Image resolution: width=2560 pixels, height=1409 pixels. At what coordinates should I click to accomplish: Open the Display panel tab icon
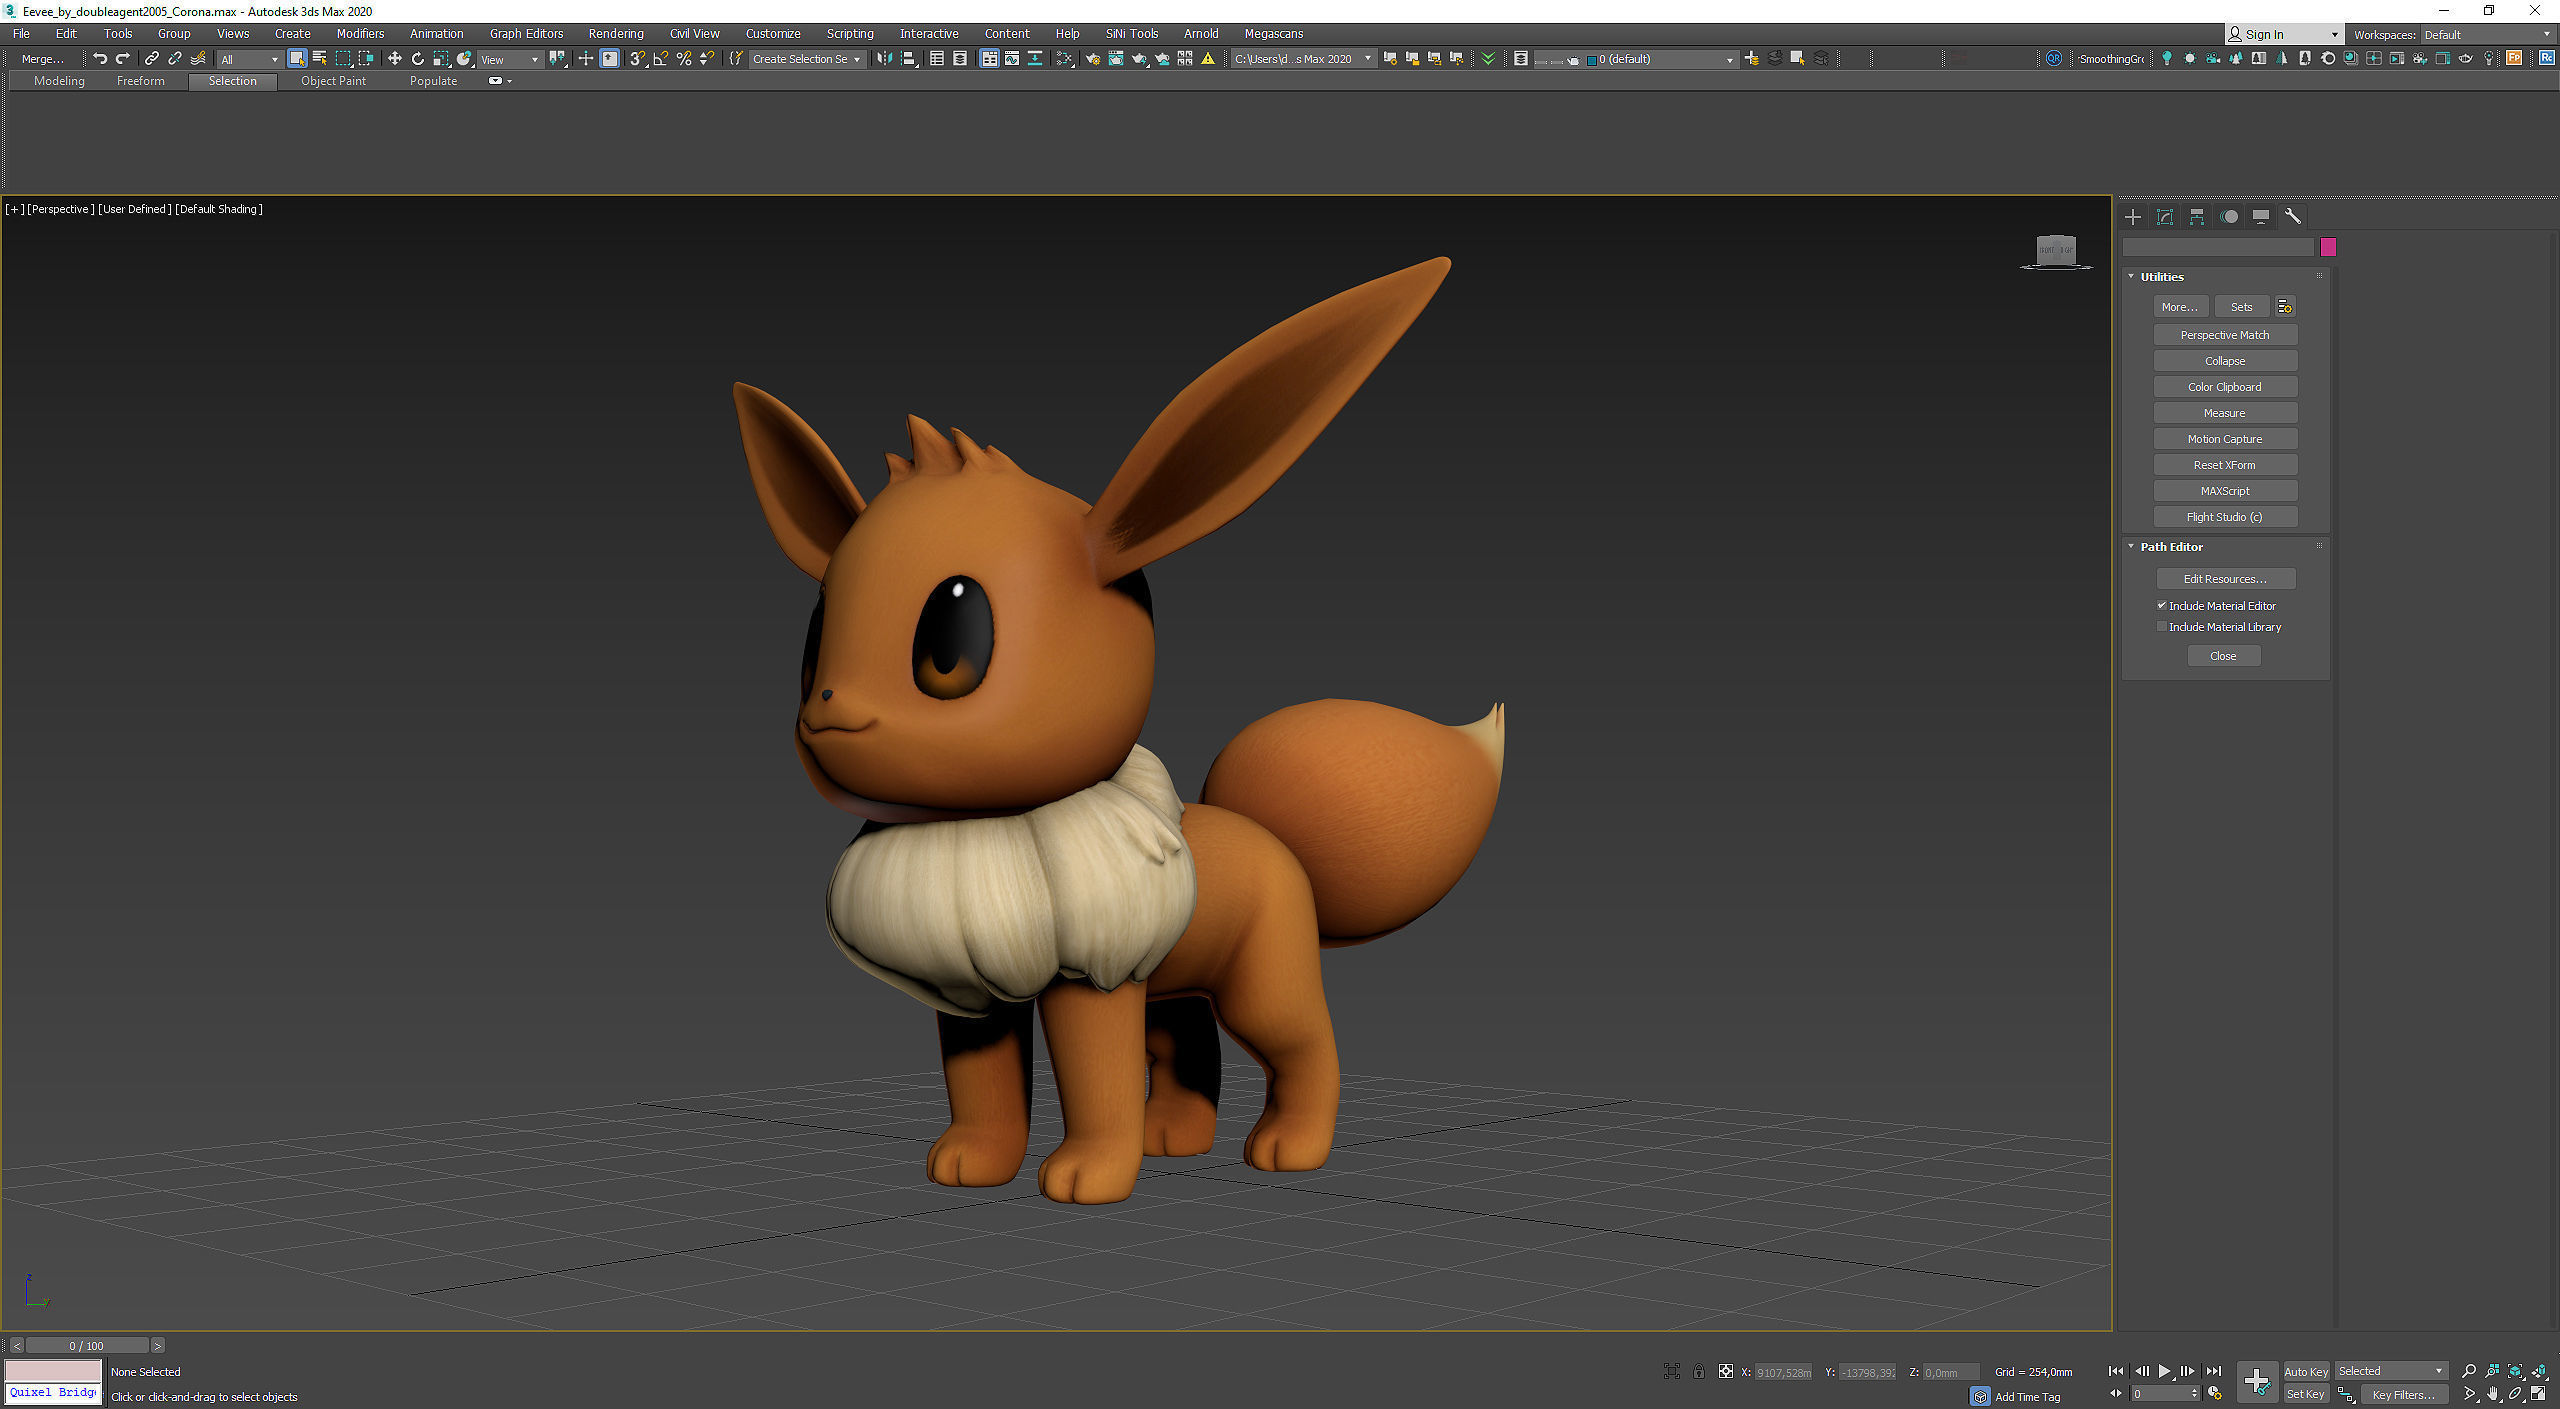[2261, 216]
